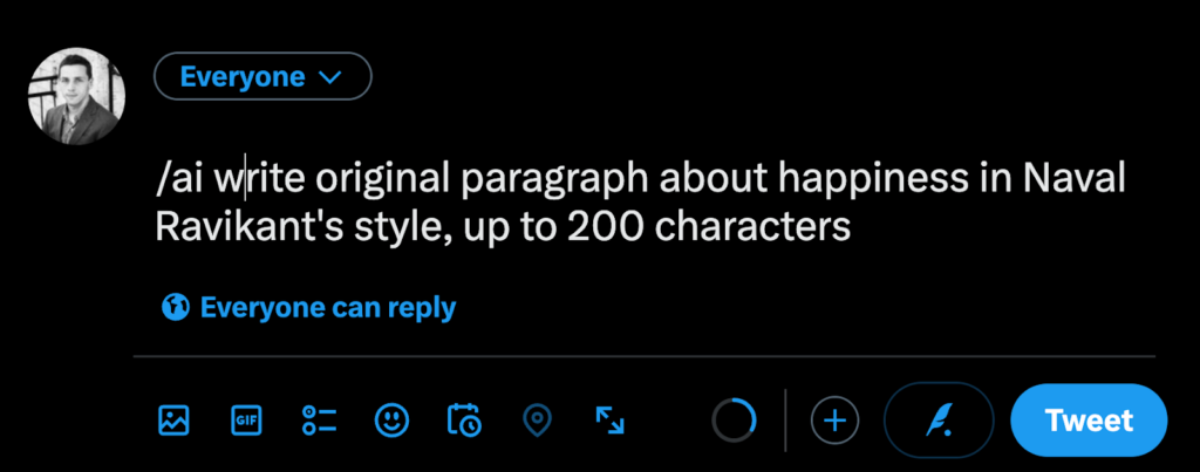Add a poll to the tweet
Screen dimensions: 1200x472
tap(318, 420)
